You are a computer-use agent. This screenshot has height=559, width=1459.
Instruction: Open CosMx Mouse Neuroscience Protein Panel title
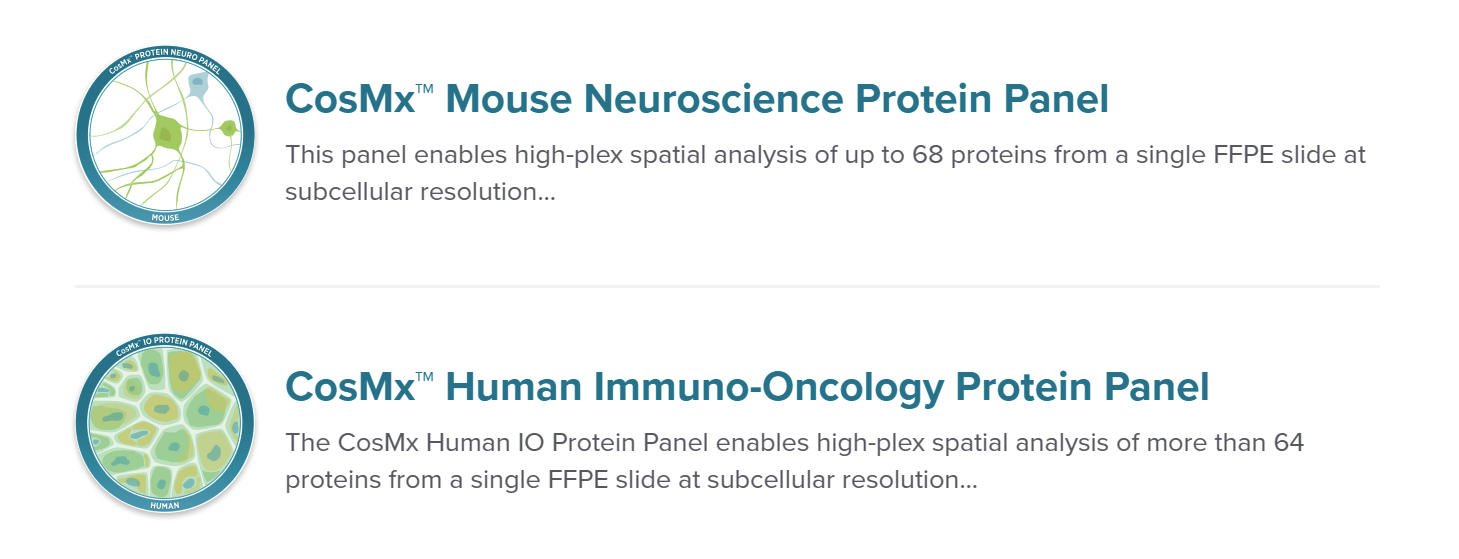697,99
